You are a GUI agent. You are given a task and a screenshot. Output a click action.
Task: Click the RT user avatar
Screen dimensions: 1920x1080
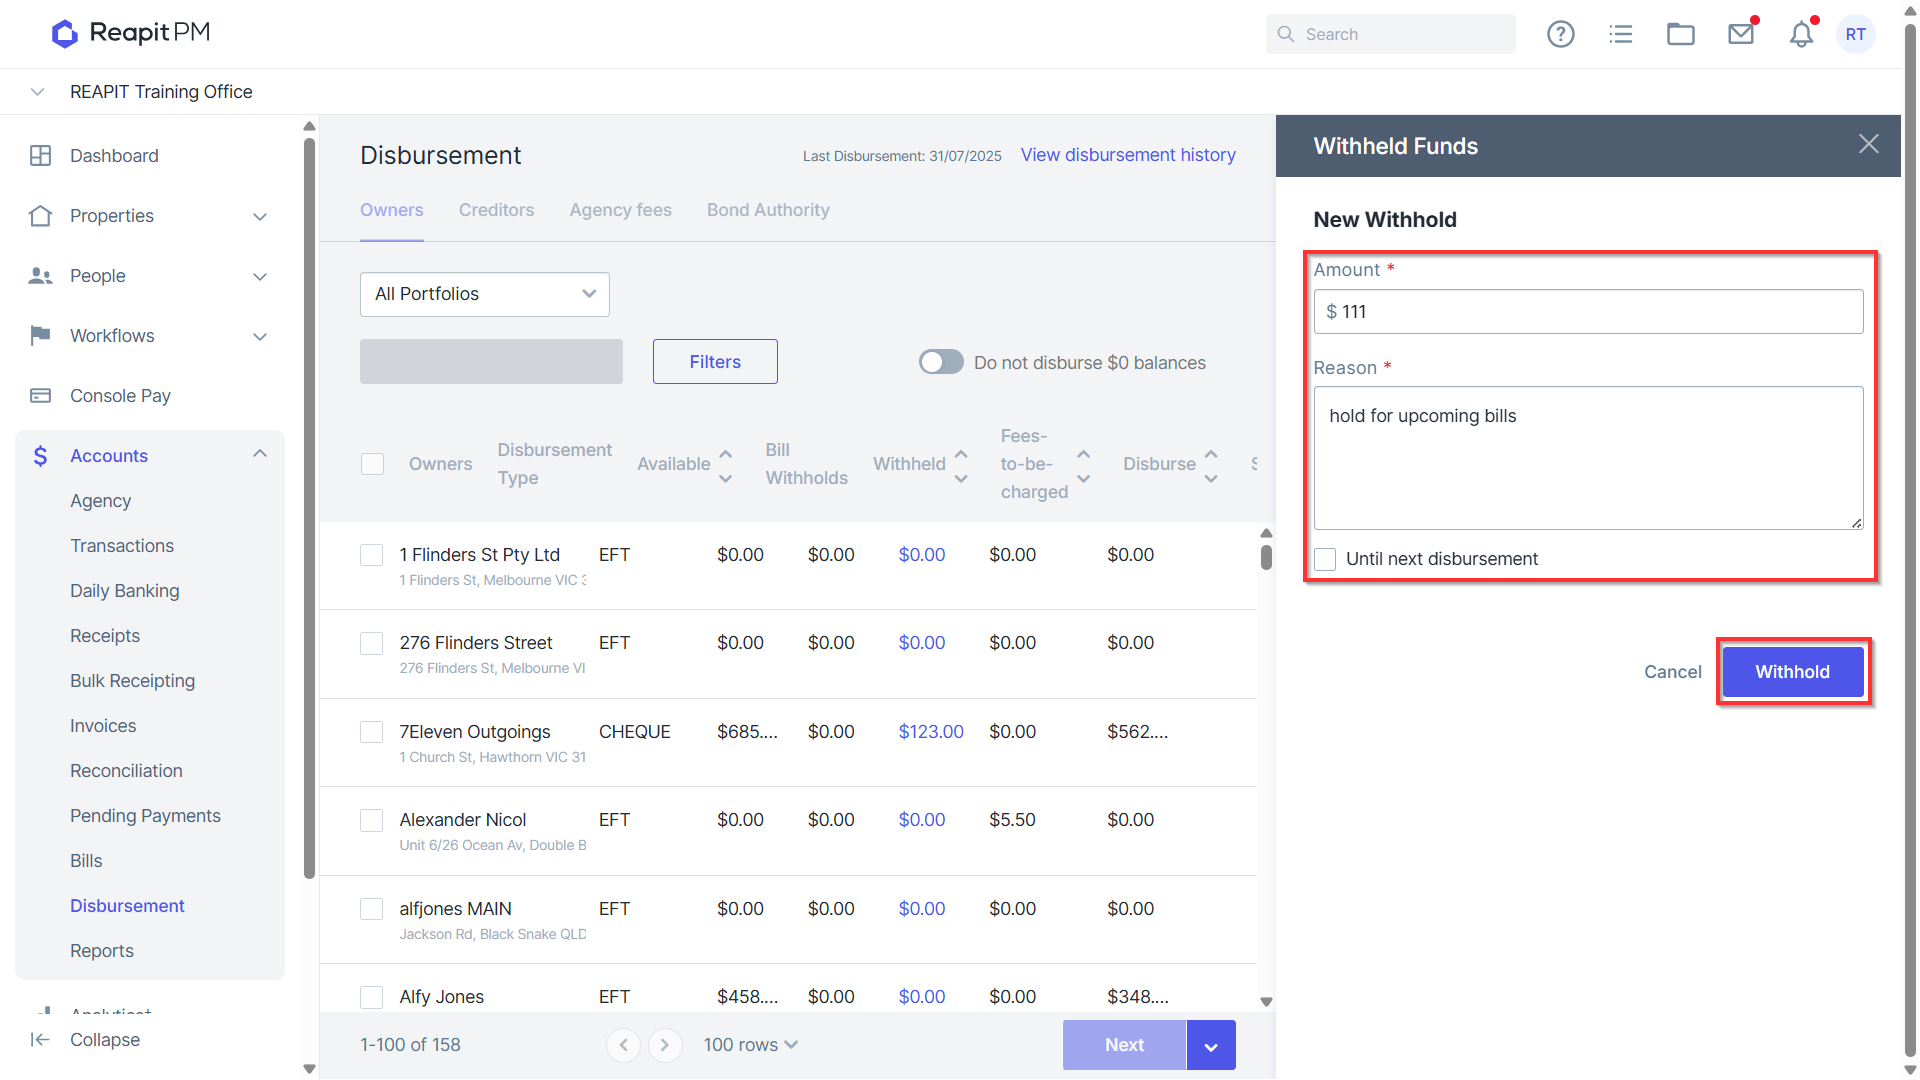click(x=1856, y=34)
